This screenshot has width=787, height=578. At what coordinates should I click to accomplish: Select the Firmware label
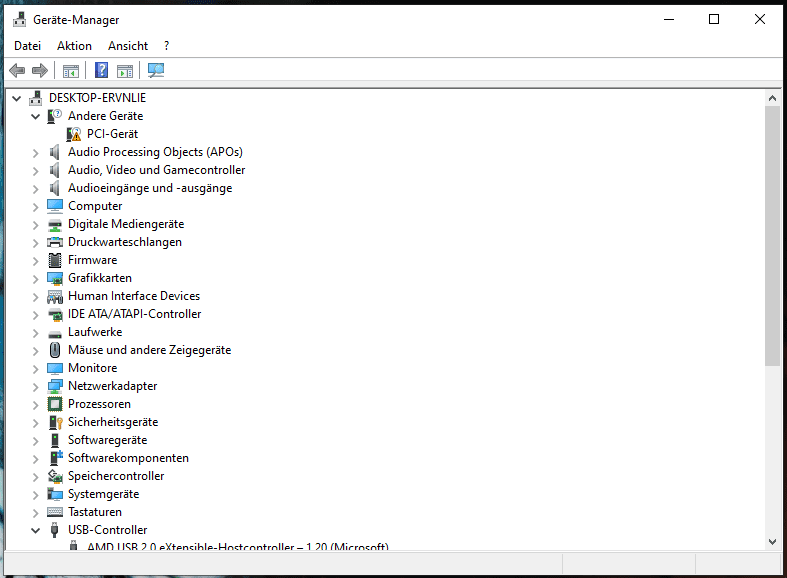(92, 260)
